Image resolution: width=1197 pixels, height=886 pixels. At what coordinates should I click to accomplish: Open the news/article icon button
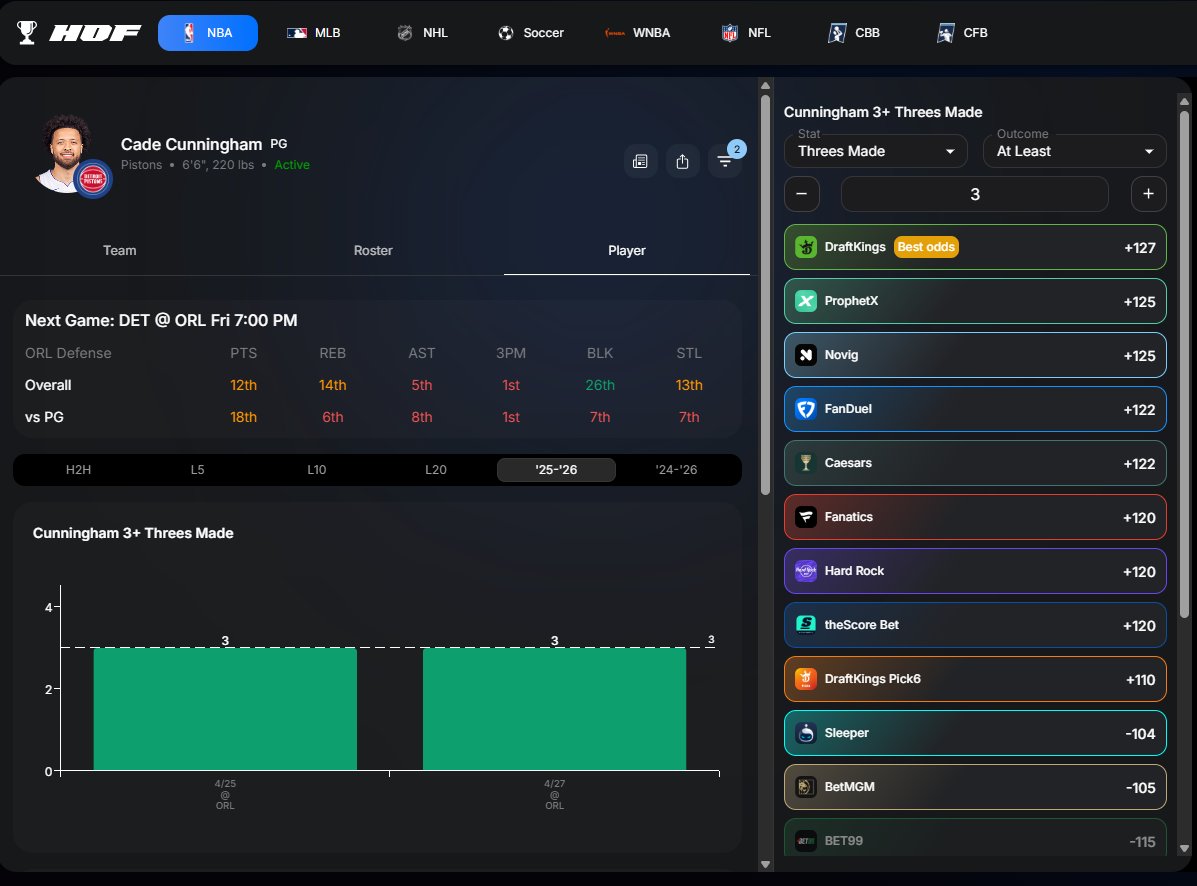pos(640,162)
